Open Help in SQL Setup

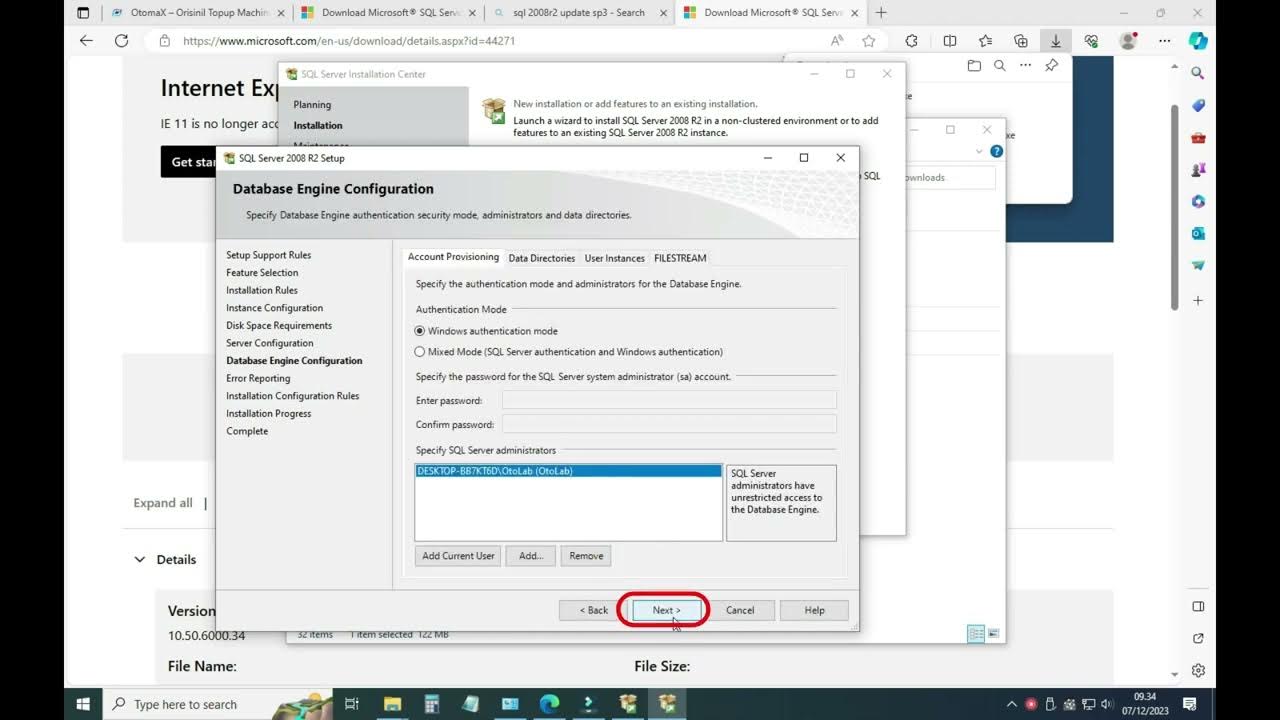point(815,610)
